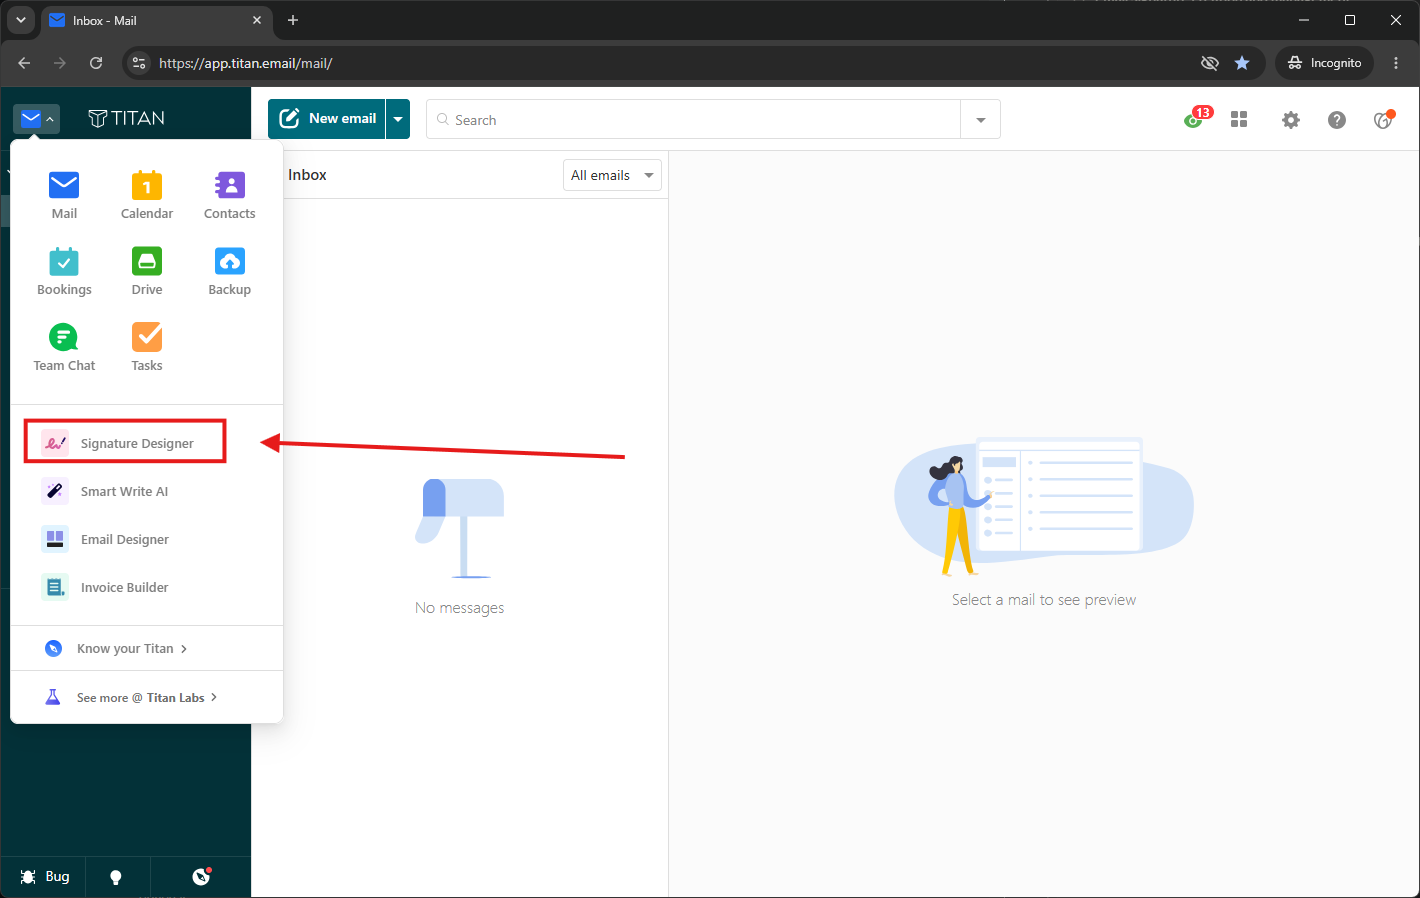This screenshot has width=1420, height=898.
Task: Open a new browser tab
Action: pos(293,20)
